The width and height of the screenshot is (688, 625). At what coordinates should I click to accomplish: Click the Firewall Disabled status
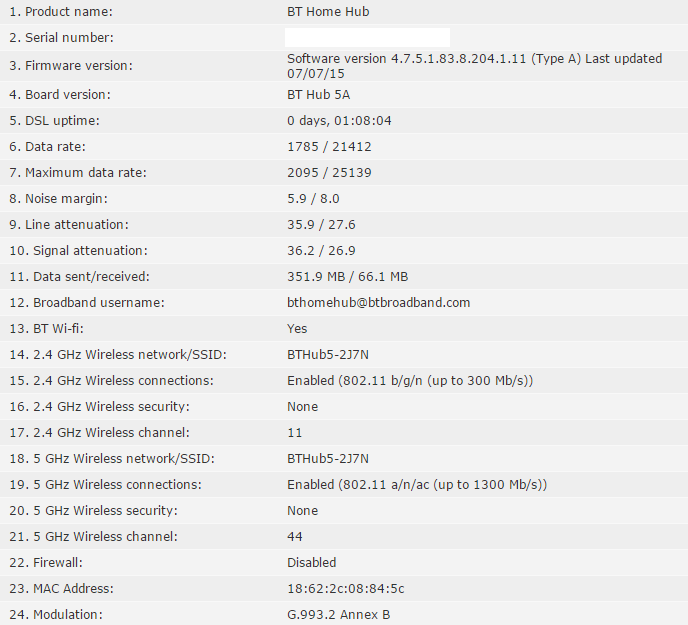pos(312,563)
